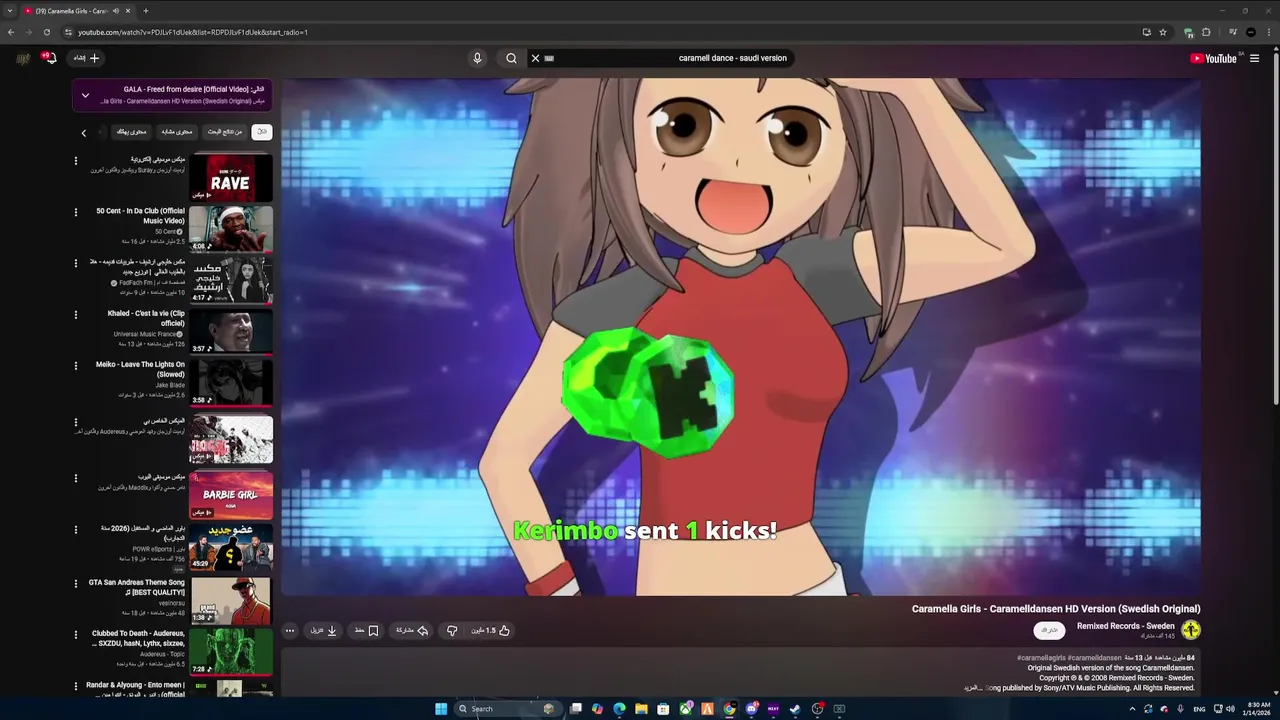Open options for 50 Cent In Da Club
Viewport: 1280px width, 720px height.
pyautogui.click(x=76, y=212)
